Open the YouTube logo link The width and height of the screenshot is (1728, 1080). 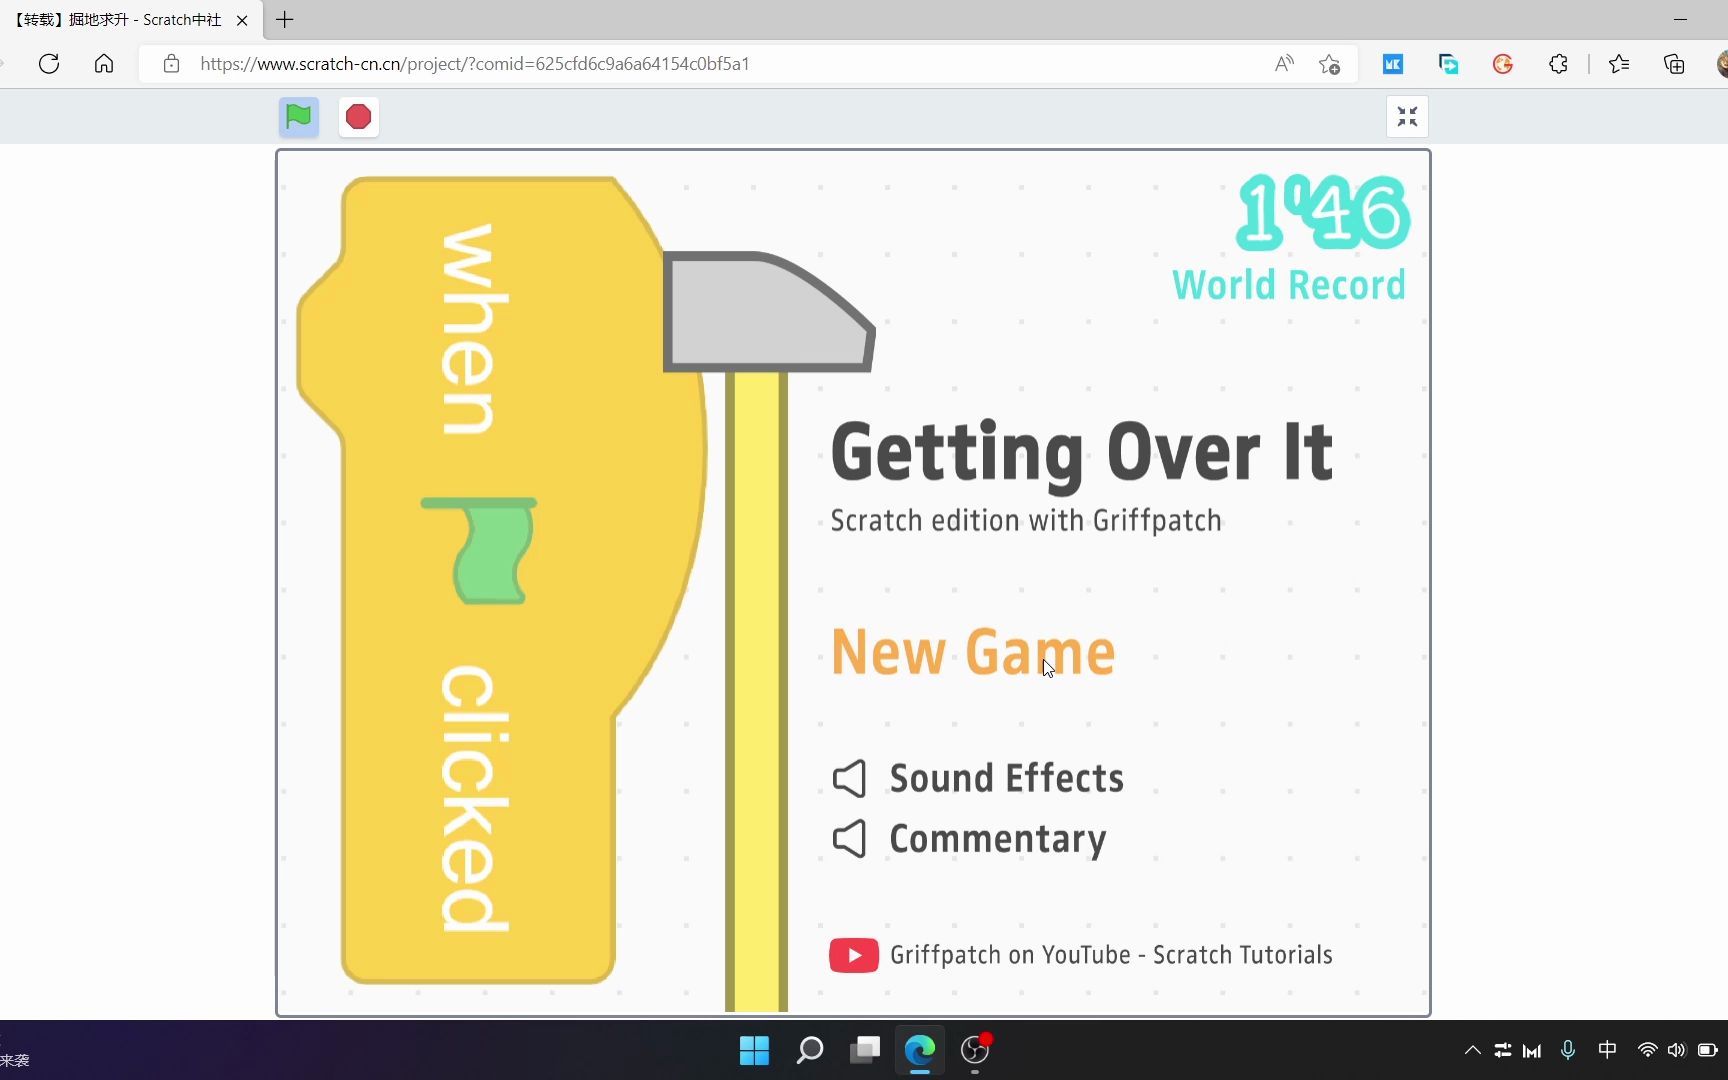coord(854,955)
